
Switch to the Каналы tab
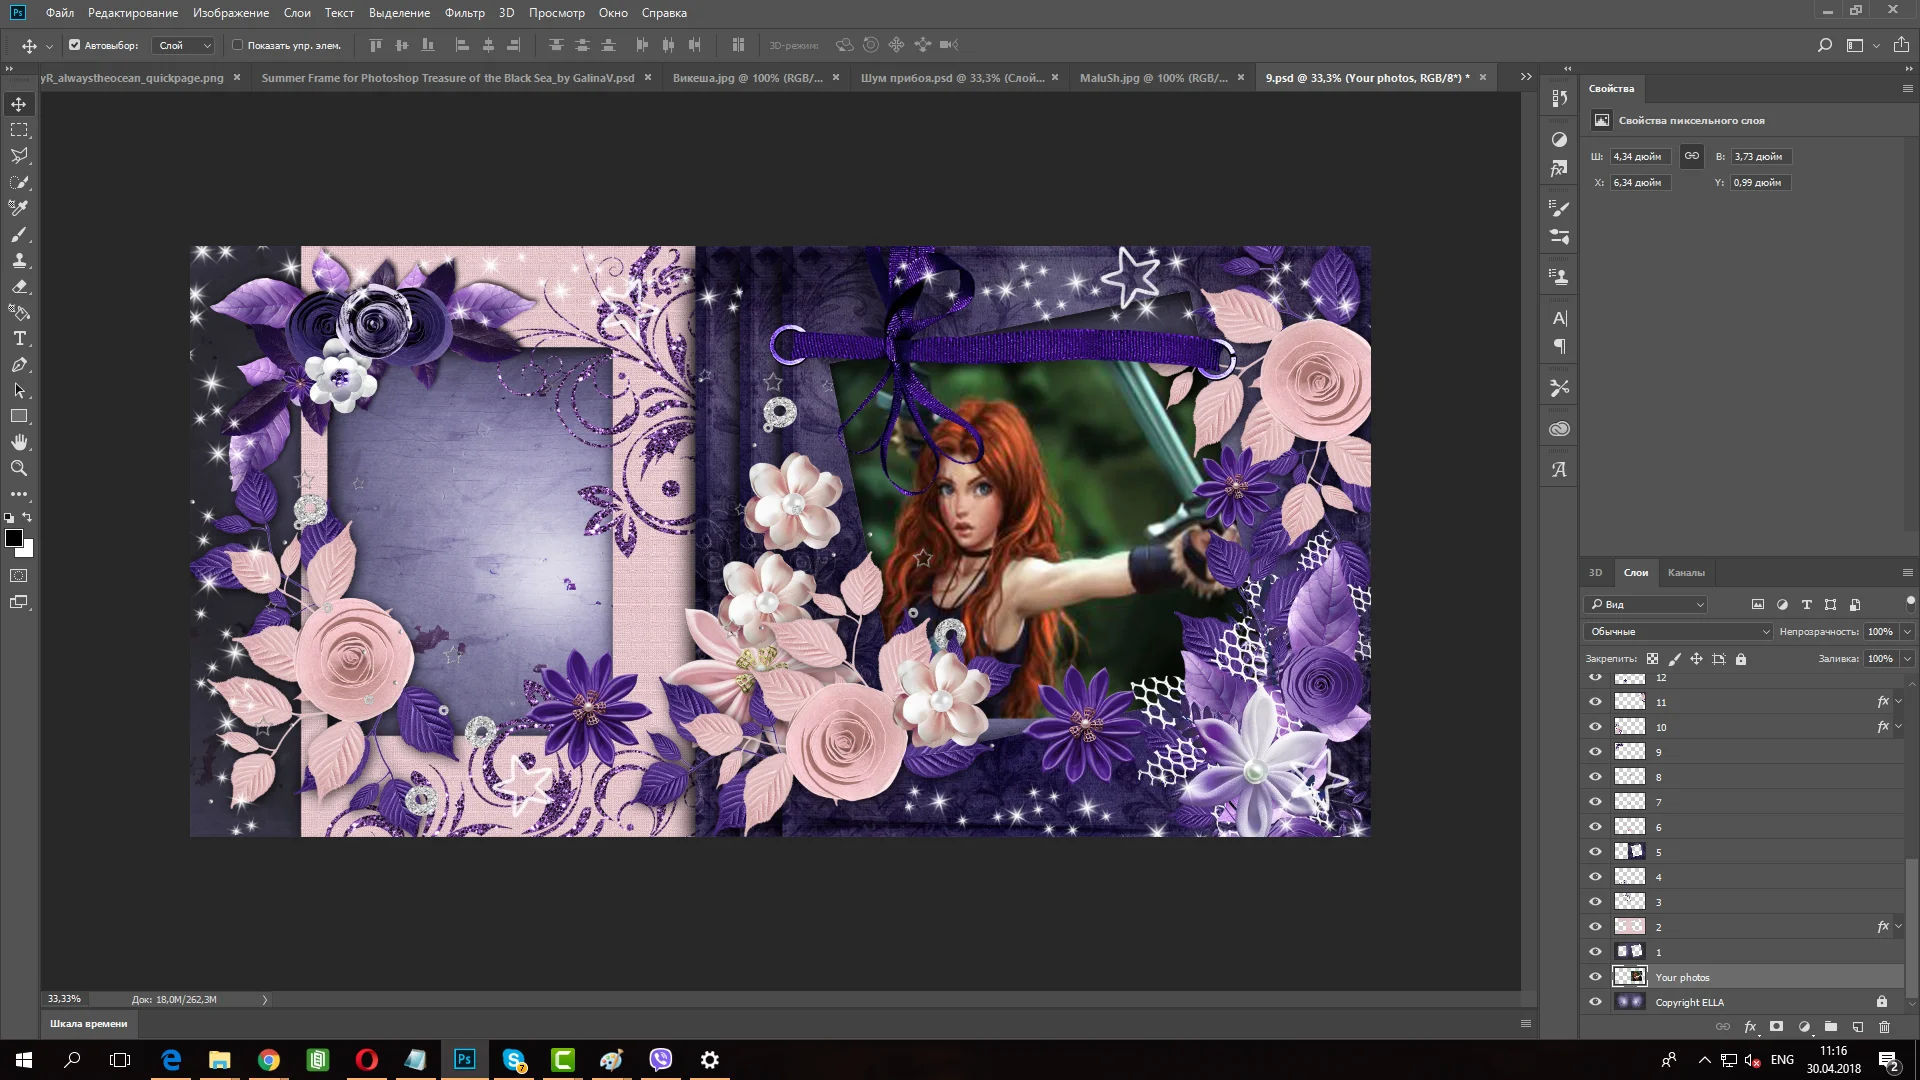(1685, 573)
